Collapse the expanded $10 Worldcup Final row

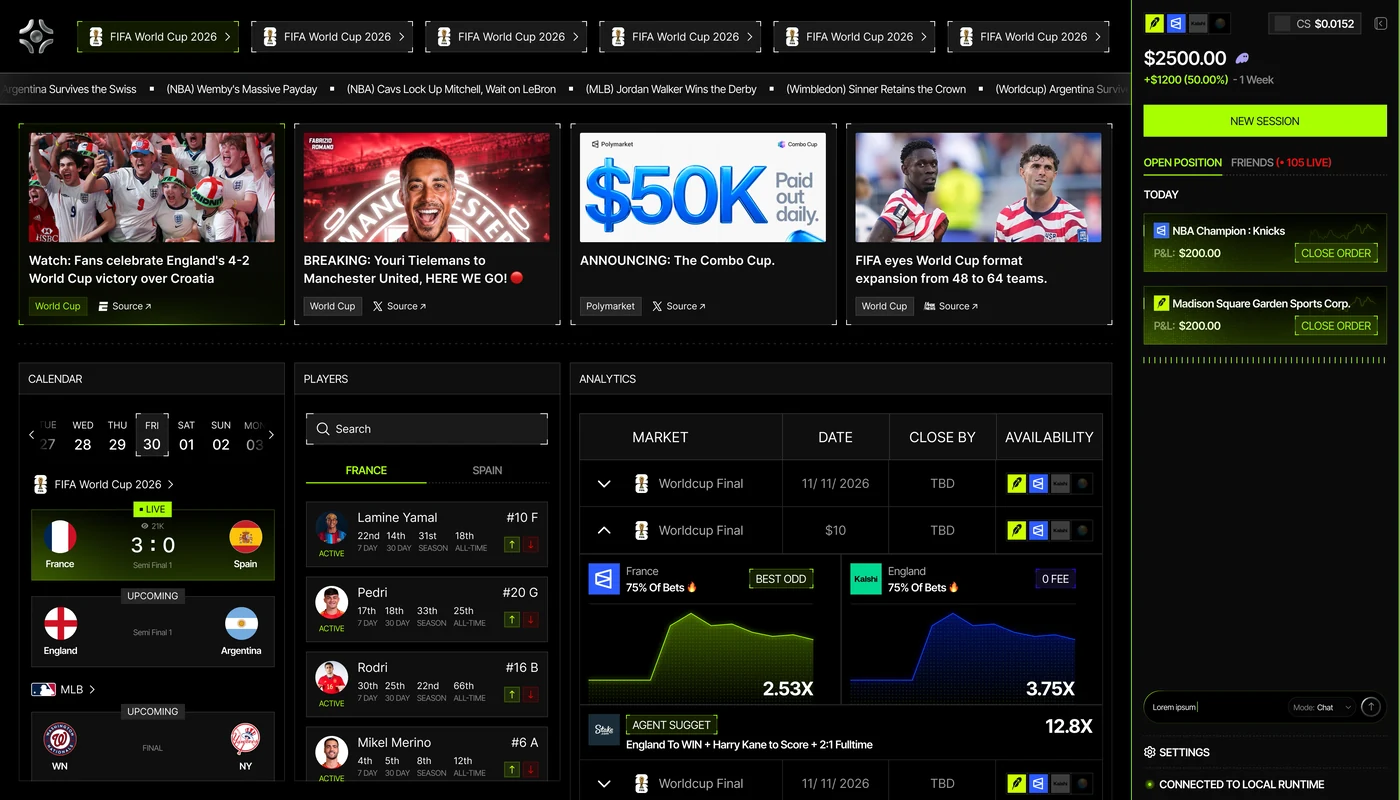[x=604, y=530]
